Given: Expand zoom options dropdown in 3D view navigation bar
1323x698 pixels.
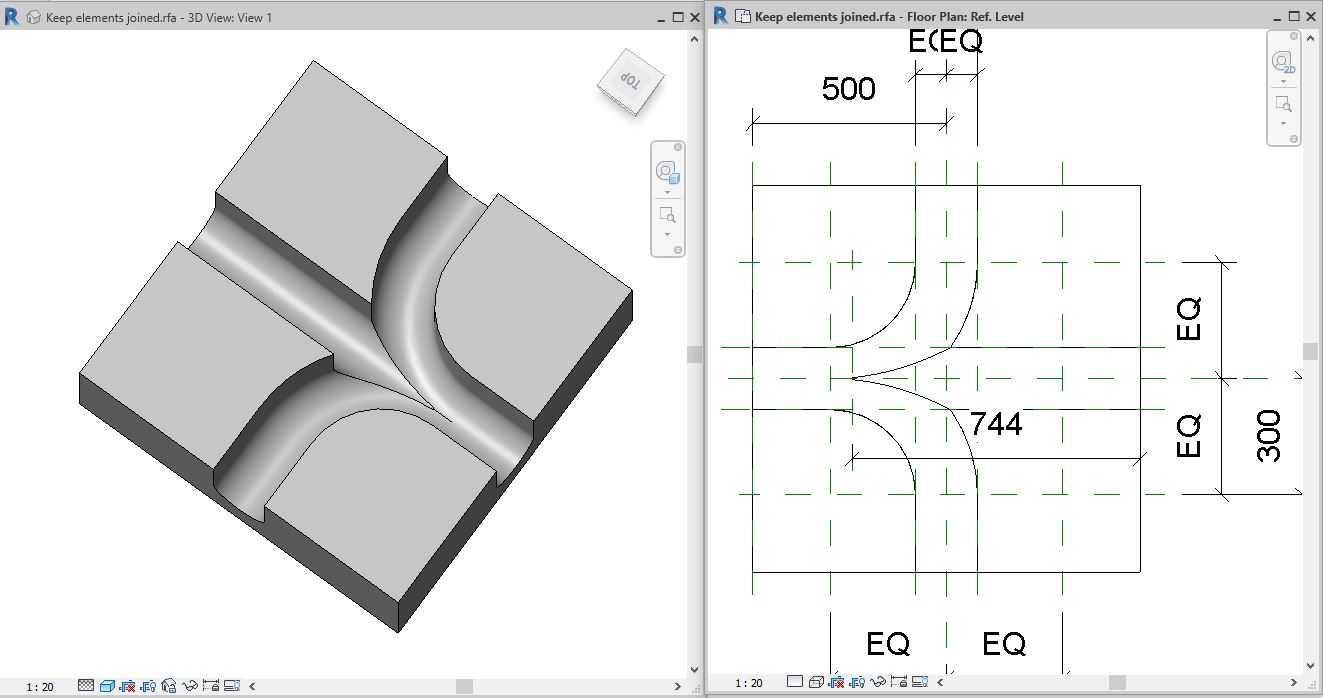Looking at the screenshot, I should click(x=667, y=235).
